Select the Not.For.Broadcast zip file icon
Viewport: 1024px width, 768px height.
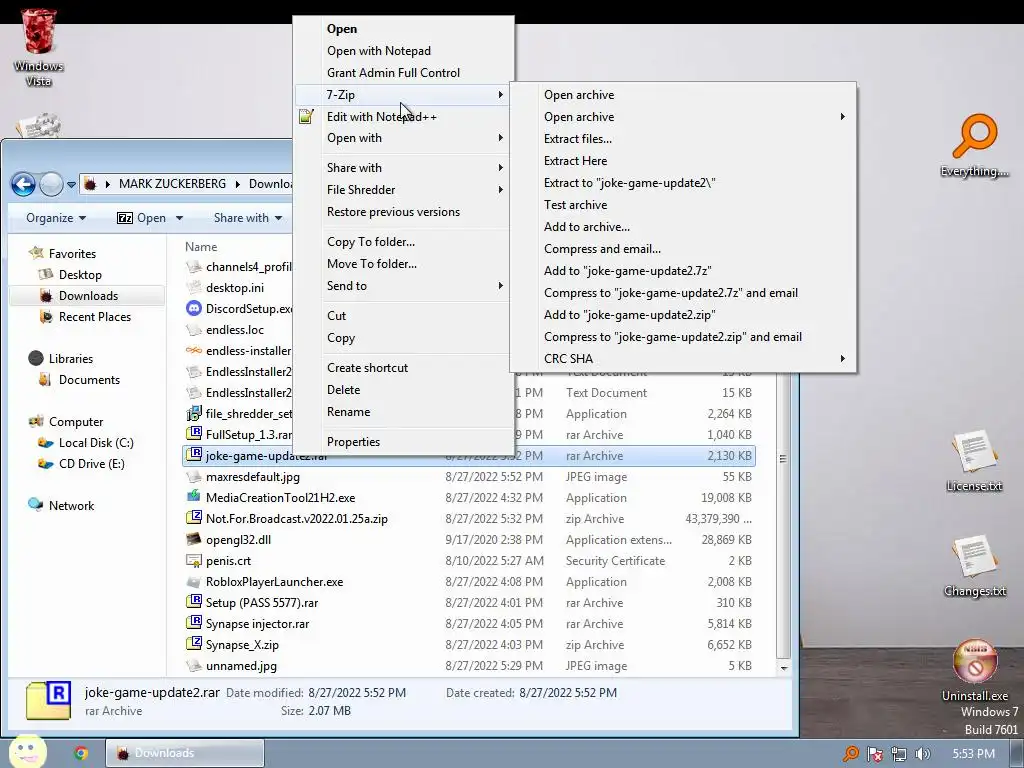click(x=193, y=518)
